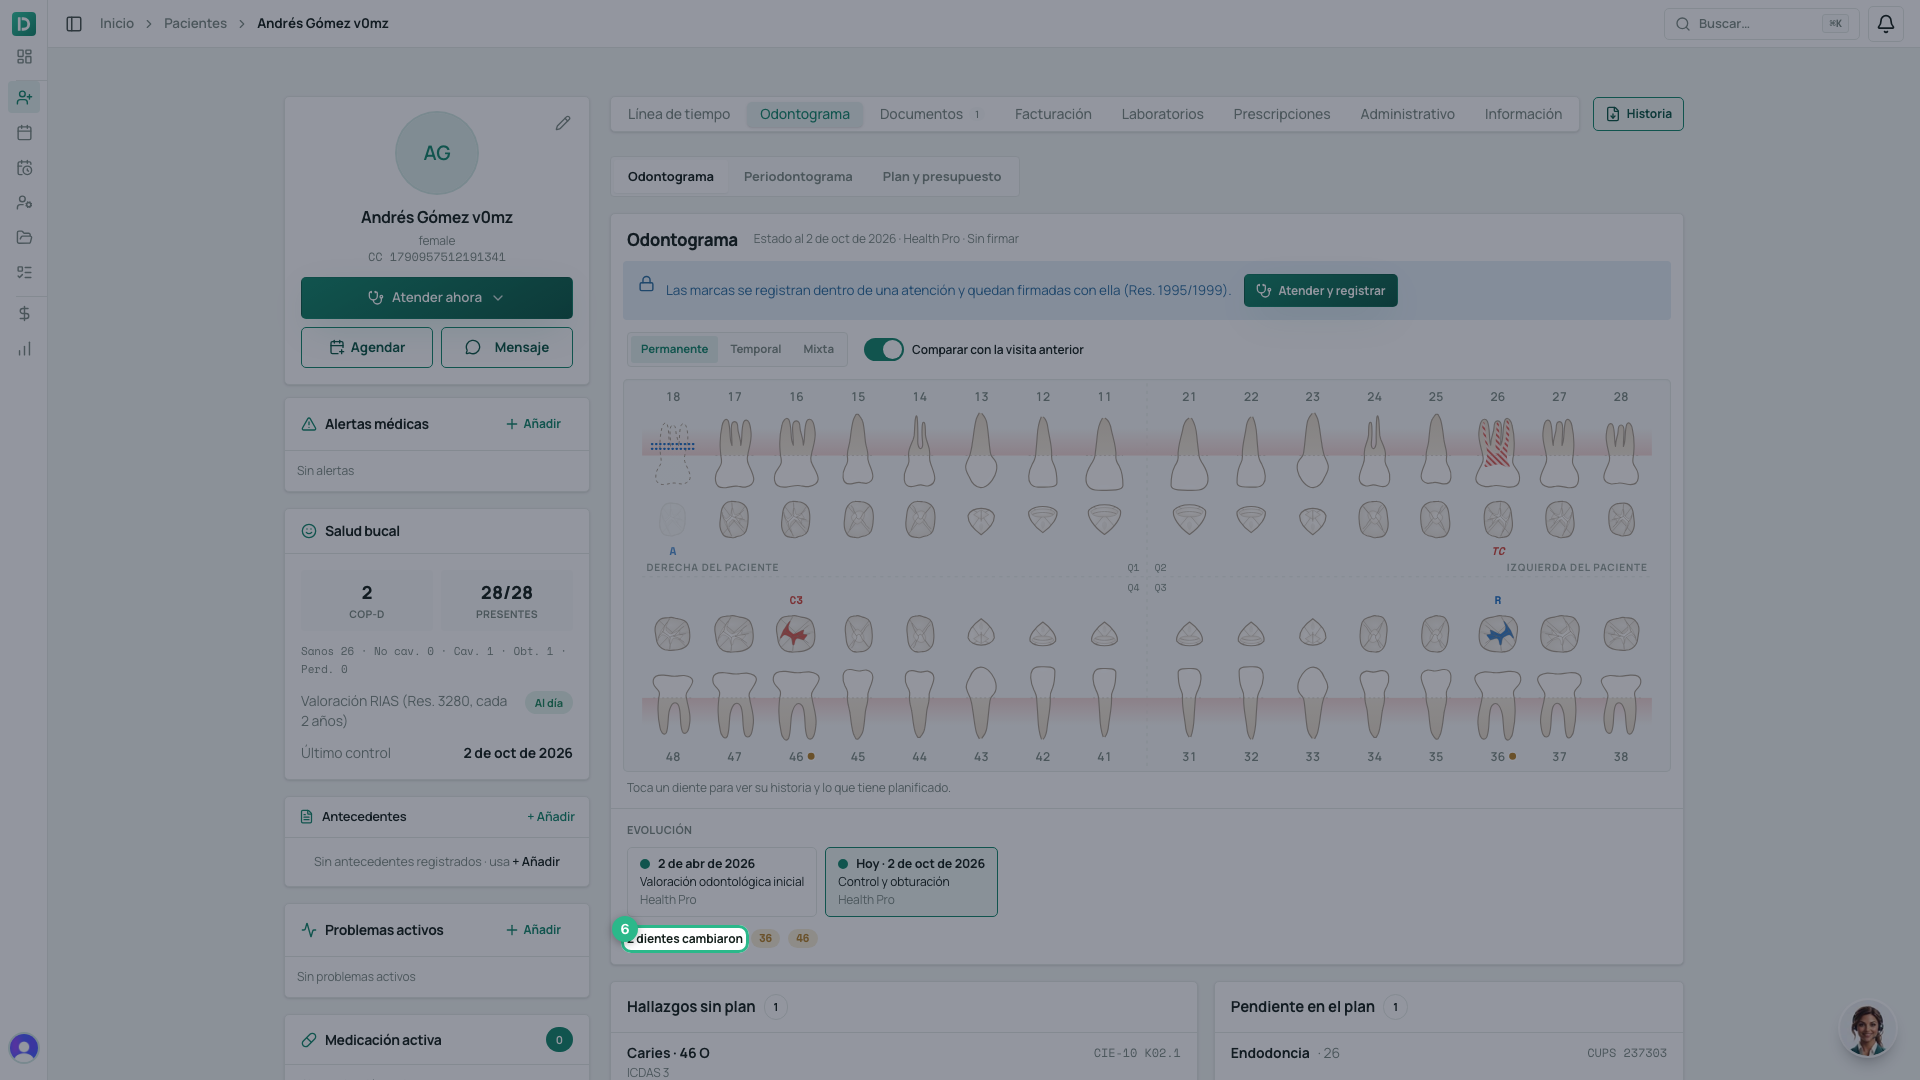
Task: Edit patient profile pencil icon
Action: 563,123
